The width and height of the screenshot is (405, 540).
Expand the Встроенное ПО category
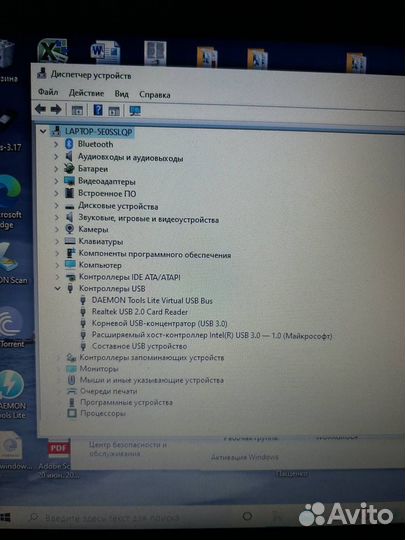pos(56,193)
